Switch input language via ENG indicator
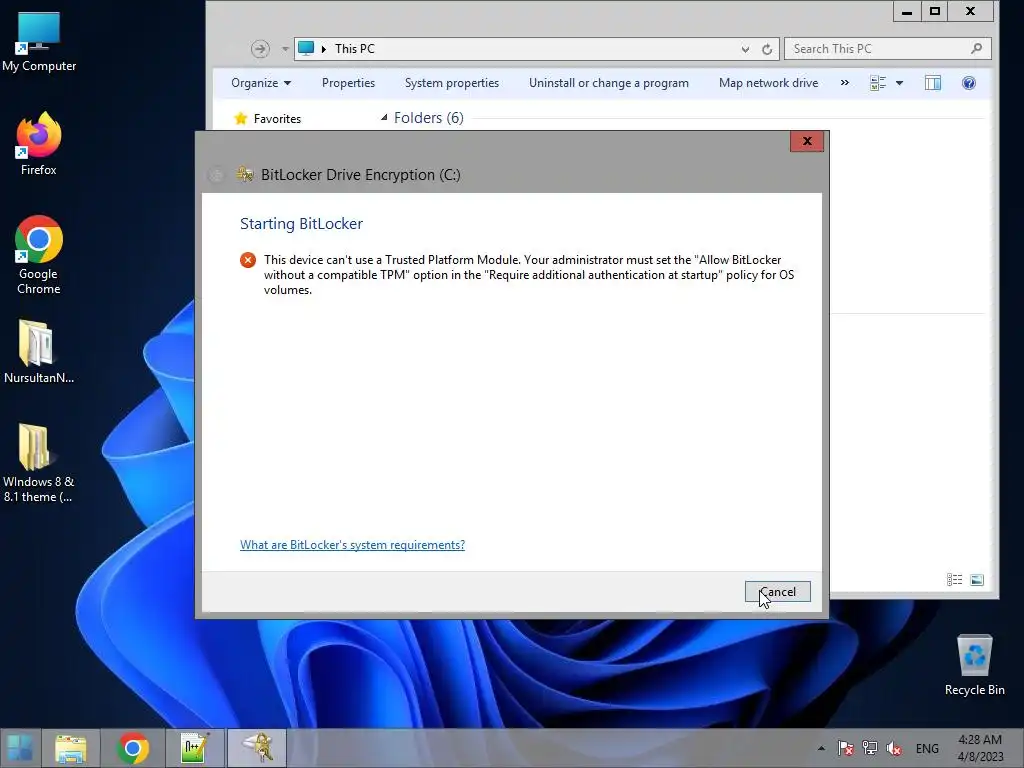The width and height of the screenshot is (1024, 768). 927,748
